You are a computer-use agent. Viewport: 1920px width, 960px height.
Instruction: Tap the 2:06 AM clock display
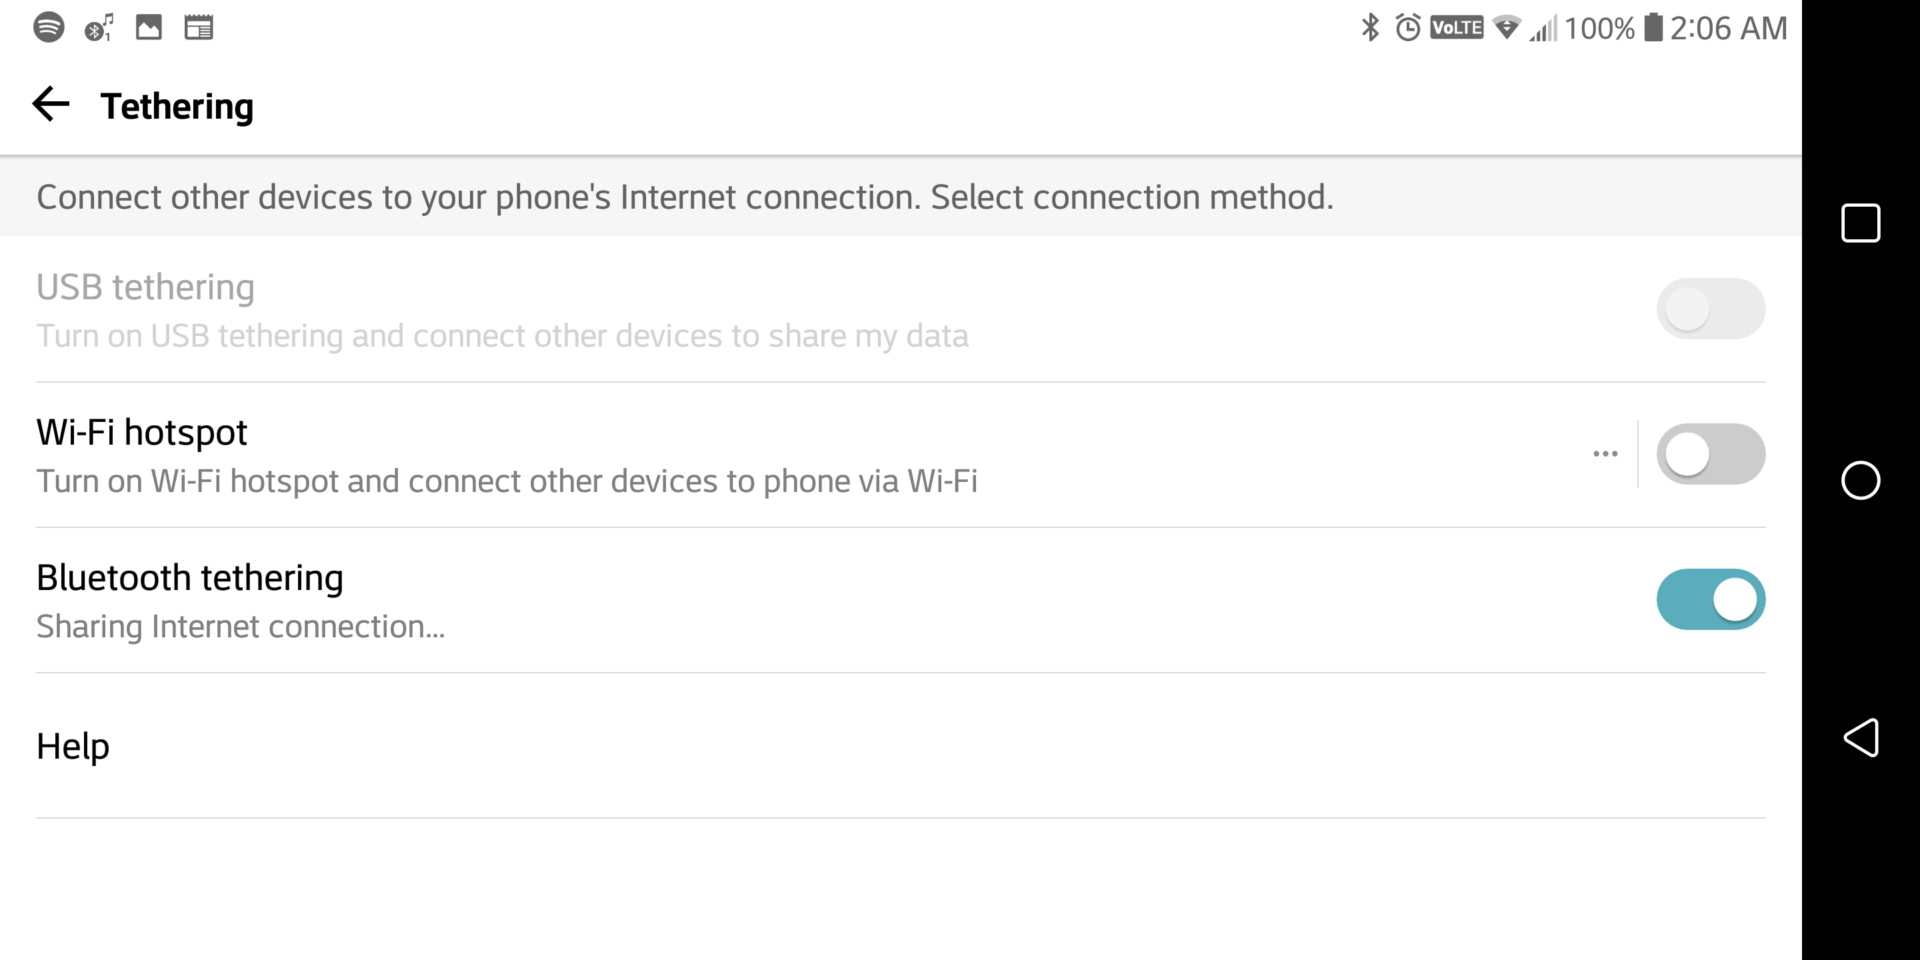(x=1728, y=27)
